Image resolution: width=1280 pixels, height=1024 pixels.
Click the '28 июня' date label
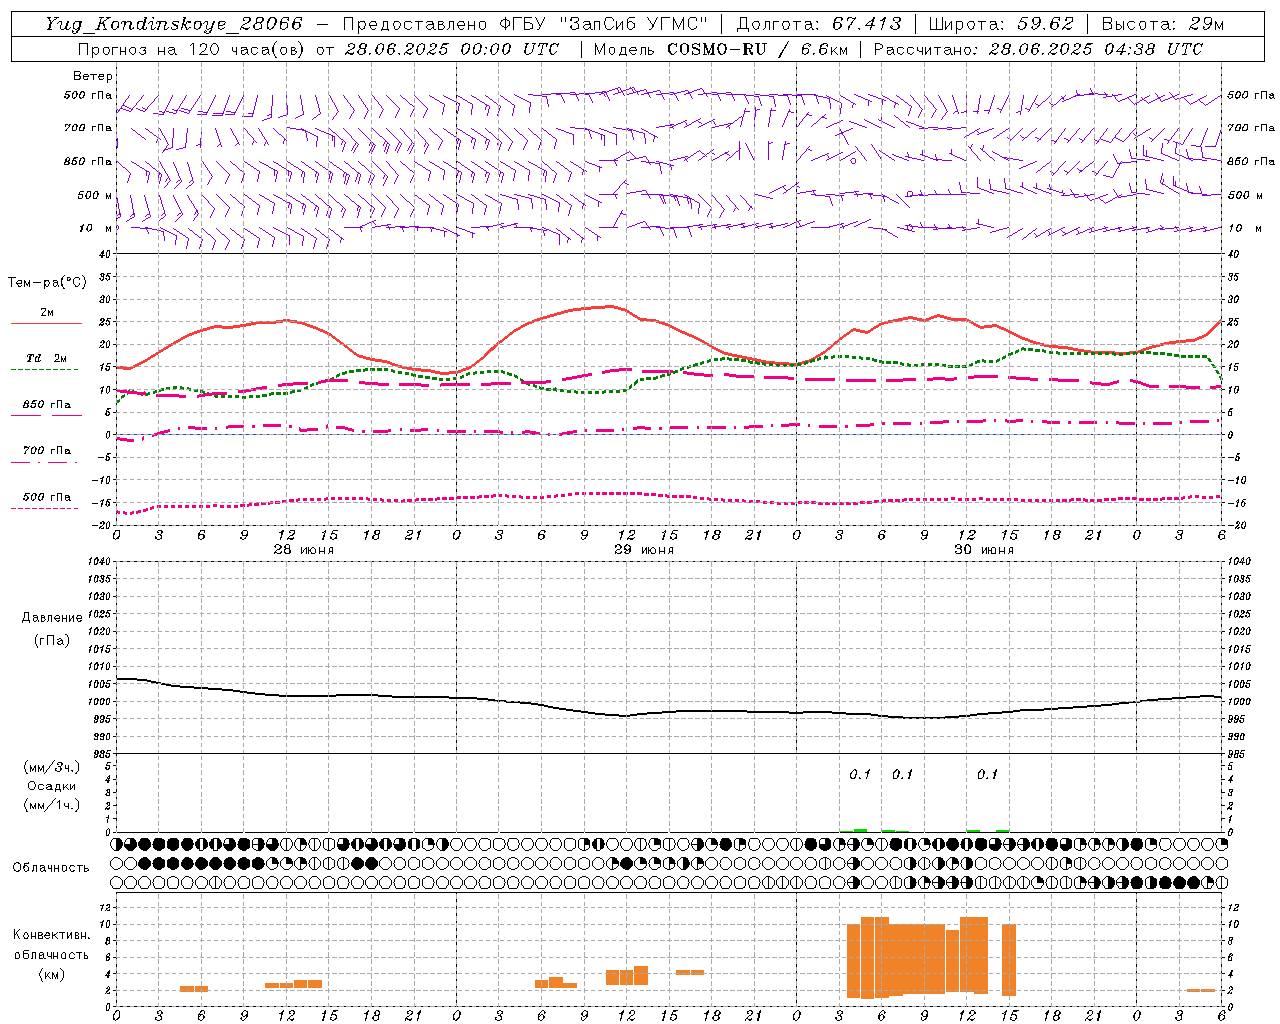pos(304,549)
